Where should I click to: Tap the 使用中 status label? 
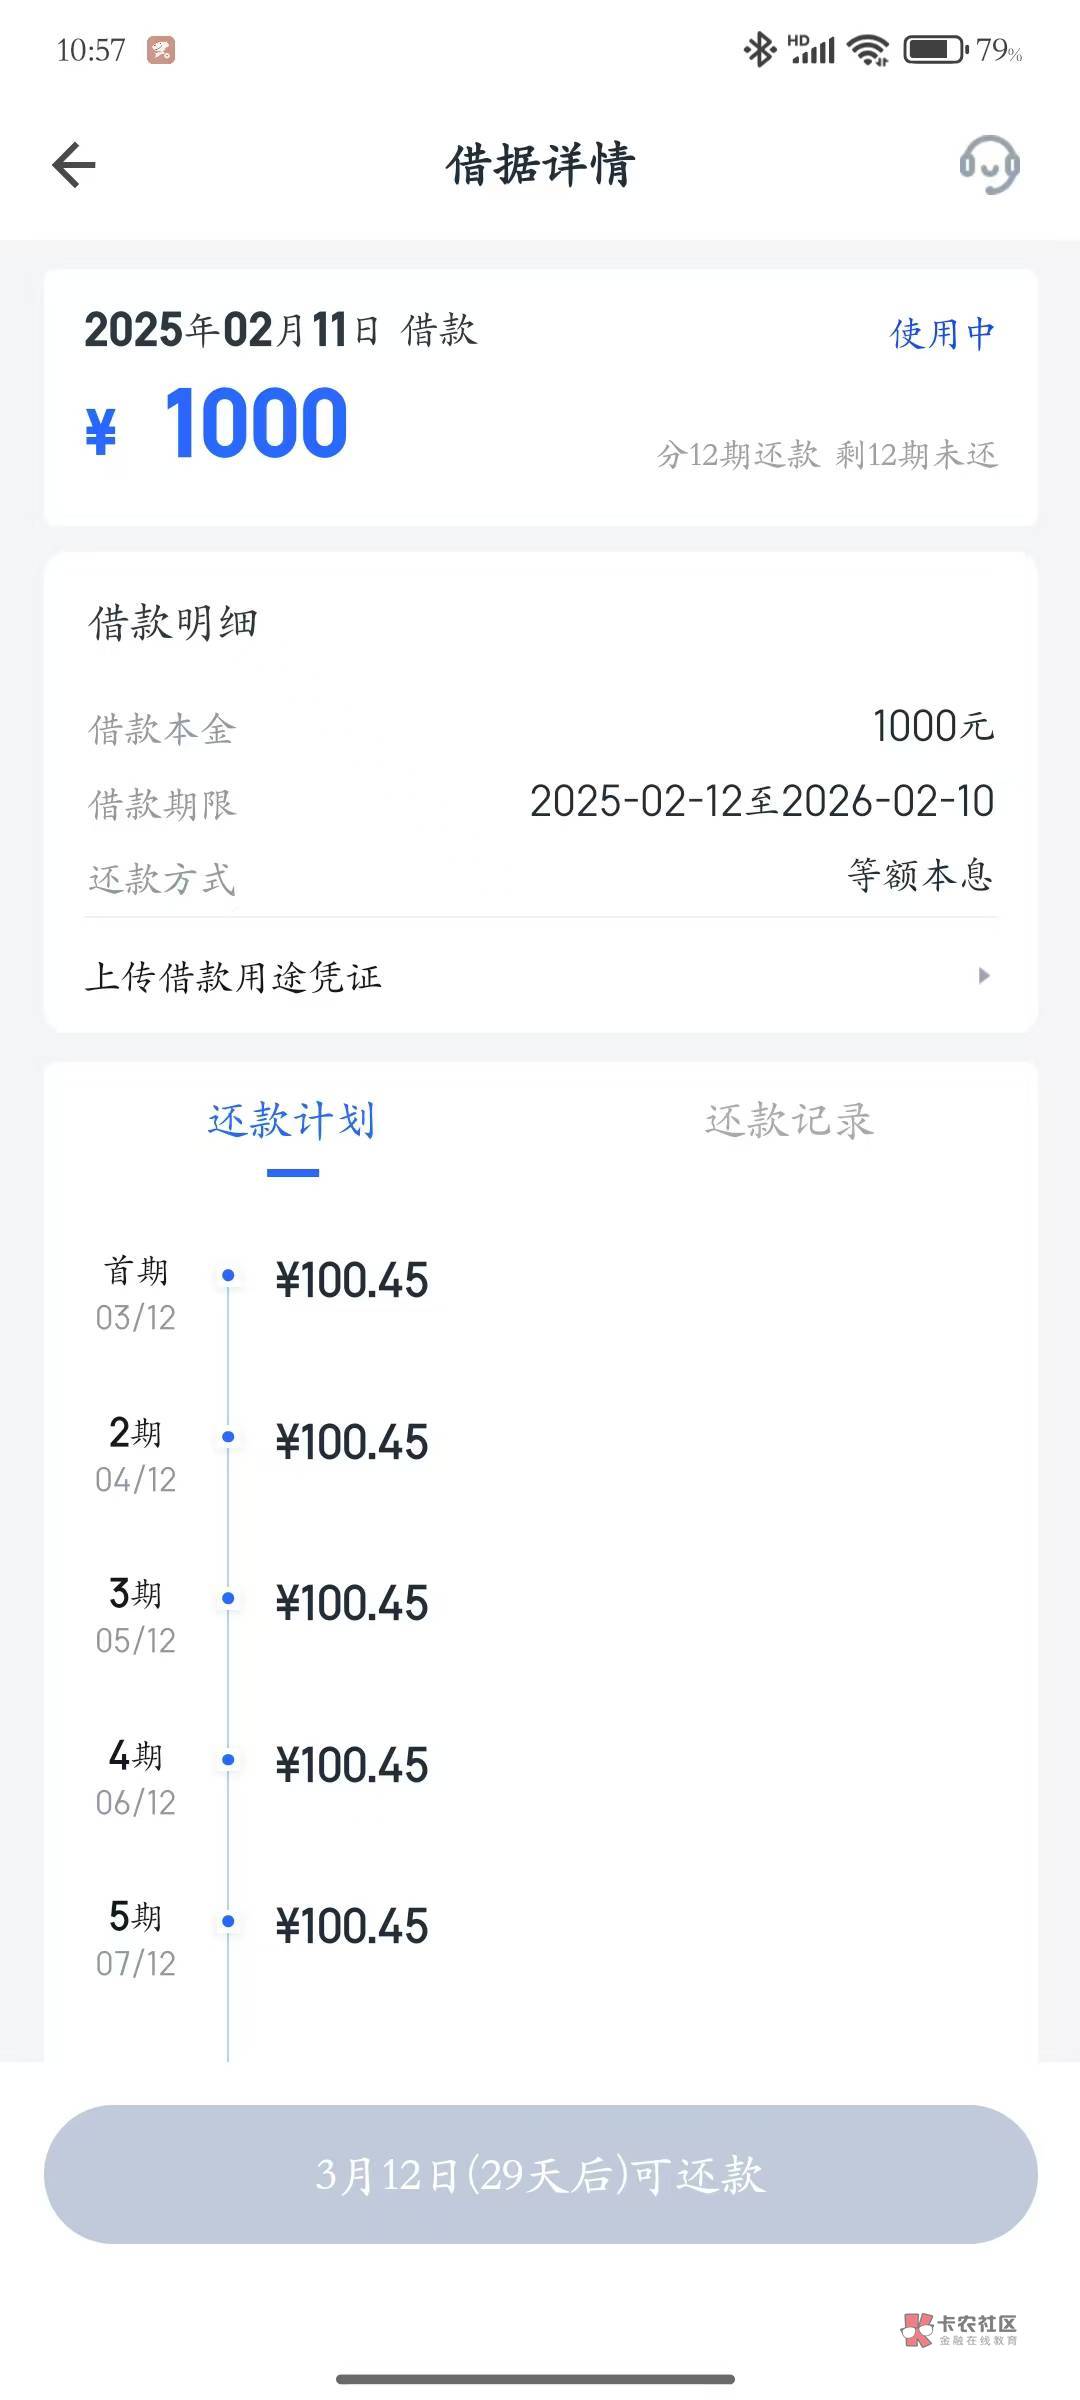[942, 334]
